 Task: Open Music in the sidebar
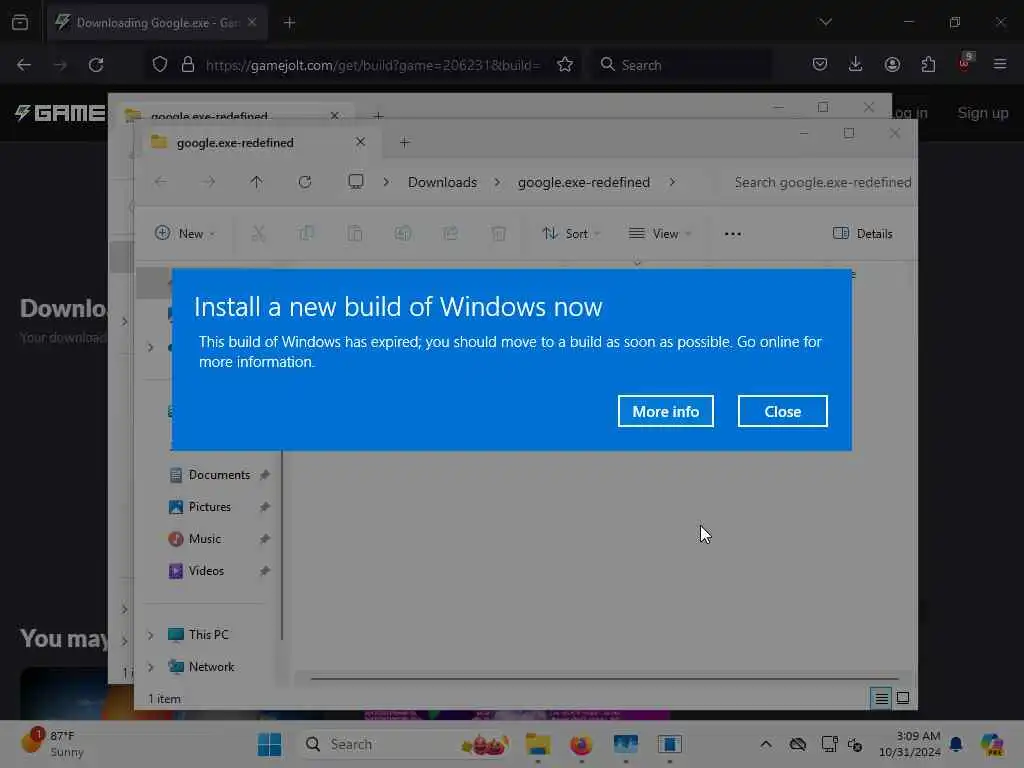204,539
